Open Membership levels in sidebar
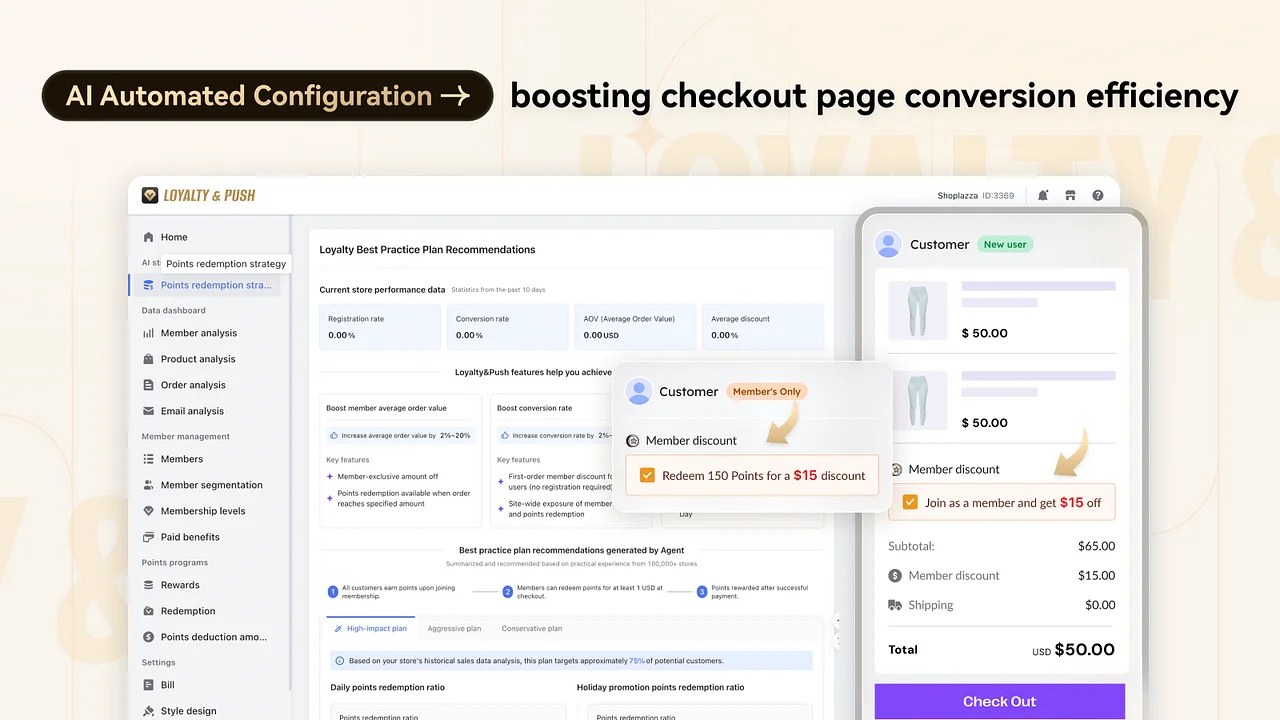This screenshot has width=1280, height=720. (x=202, y=511)
